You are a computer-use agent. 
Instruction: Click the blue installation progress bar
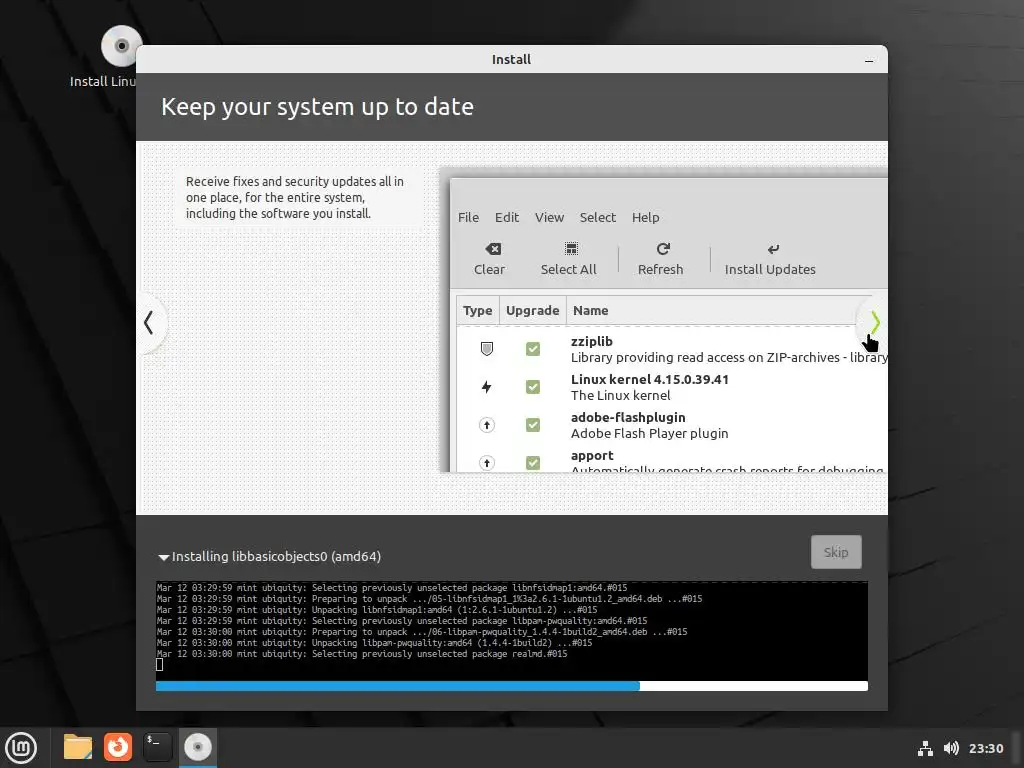512,686
